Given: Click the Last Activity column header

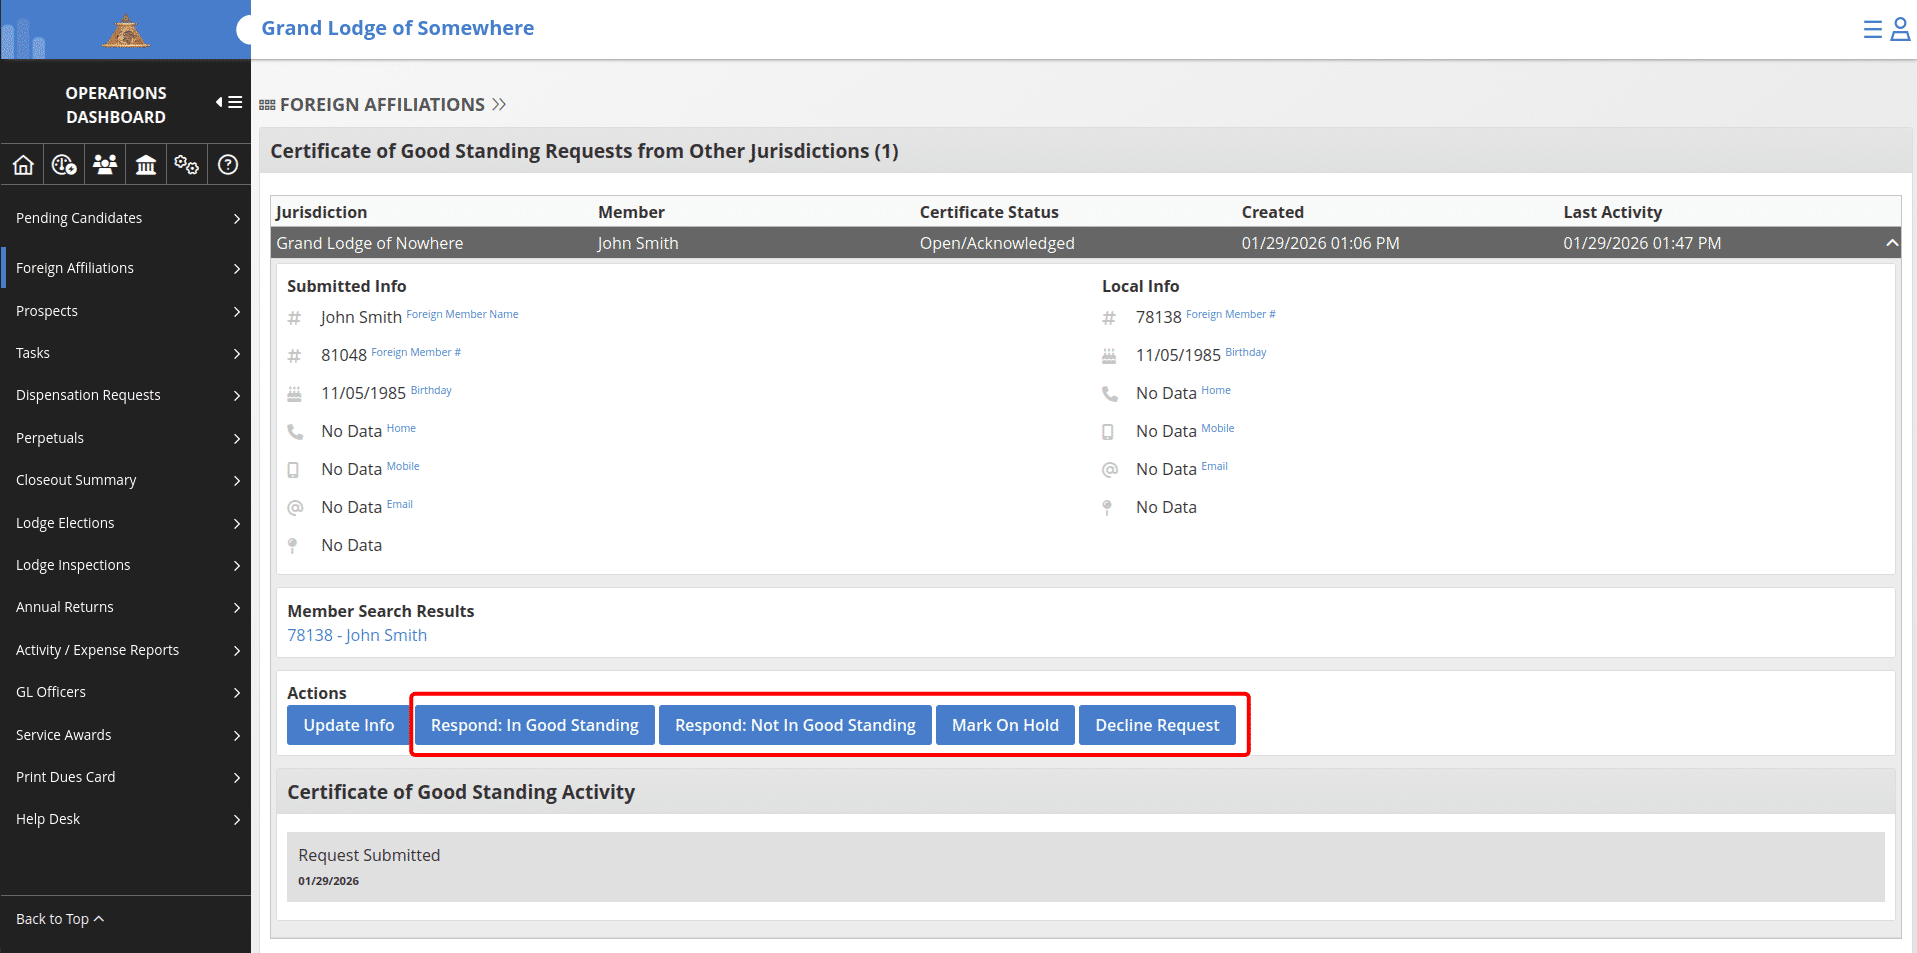Looking at the screenshot, I should (1613, 212).
